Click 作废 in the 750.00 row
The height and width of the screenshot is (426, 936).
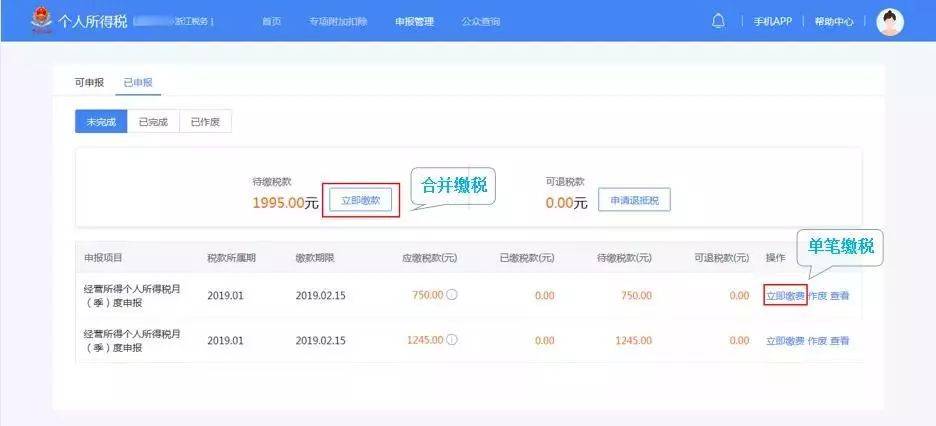817,295
